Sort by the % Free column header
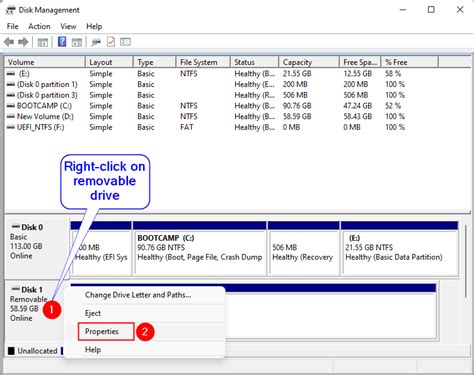 coord(410,62)
